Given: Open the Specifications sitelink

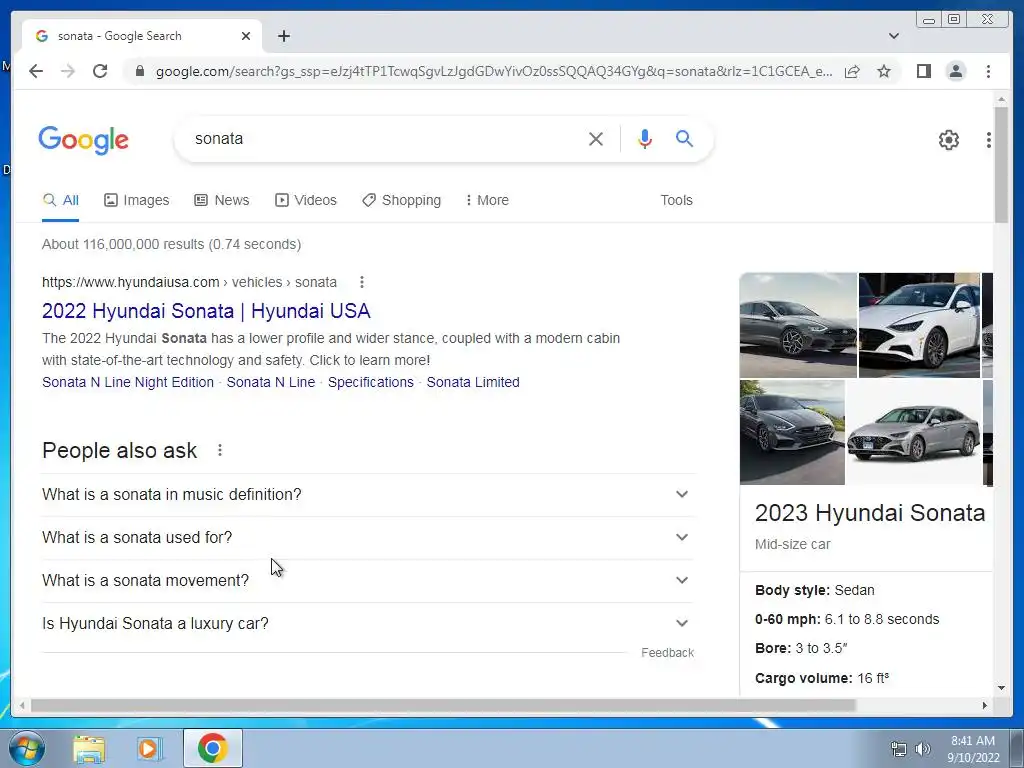Looking at the screenshot, I should tap(370, 382).
